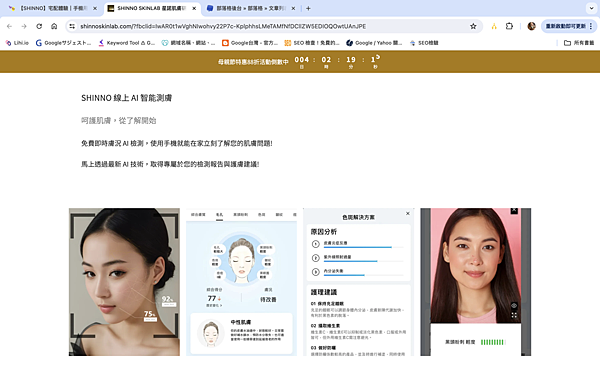Play the 皮膚炎症反應 cause item

tap(316, 244)
